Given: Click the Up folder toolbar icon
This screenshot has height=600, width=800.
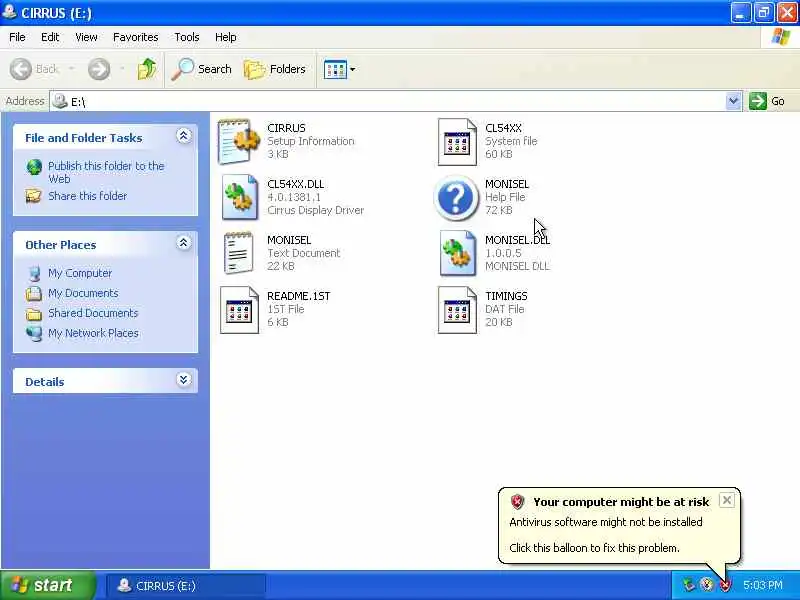Looking at the screenshot, I should point(147,69).
